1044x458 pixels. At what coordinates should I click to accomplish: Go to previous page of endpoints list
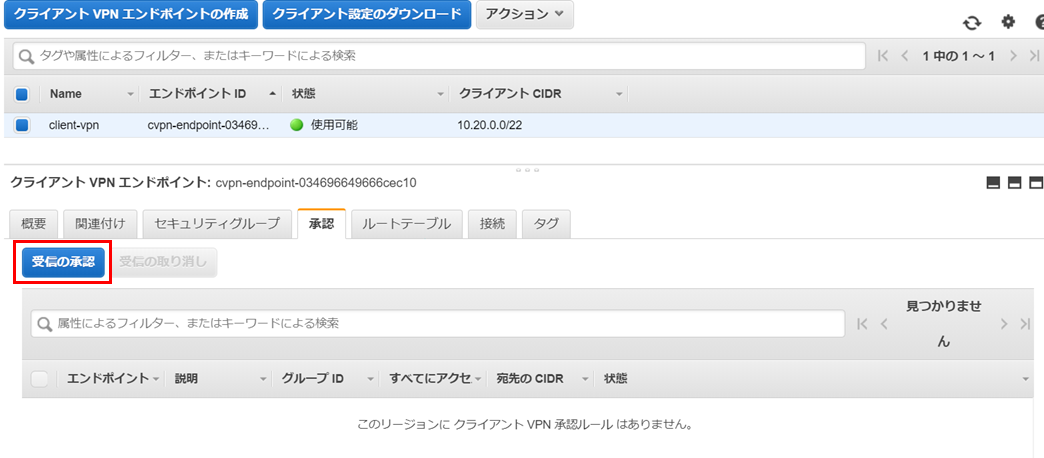(904, 56)
